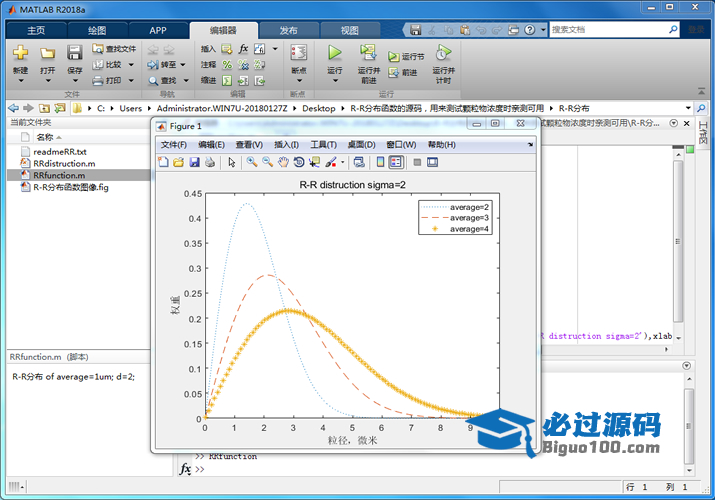Click the editor vertical scrollbar
This screenshot has height=500, width=715.
pos(678,241)
